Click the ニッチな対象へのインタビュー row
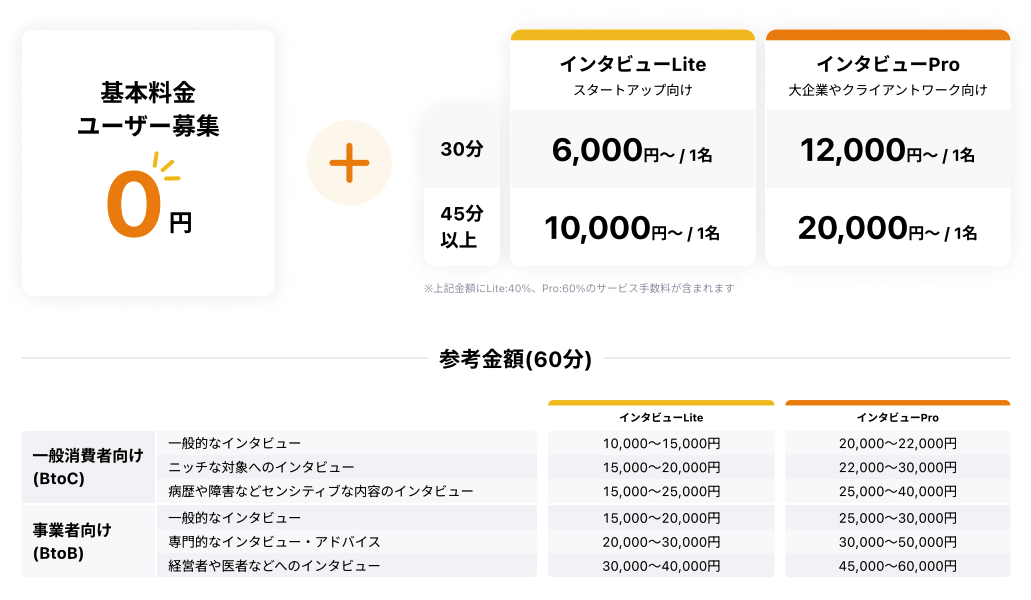 click(x=261, y=467)
